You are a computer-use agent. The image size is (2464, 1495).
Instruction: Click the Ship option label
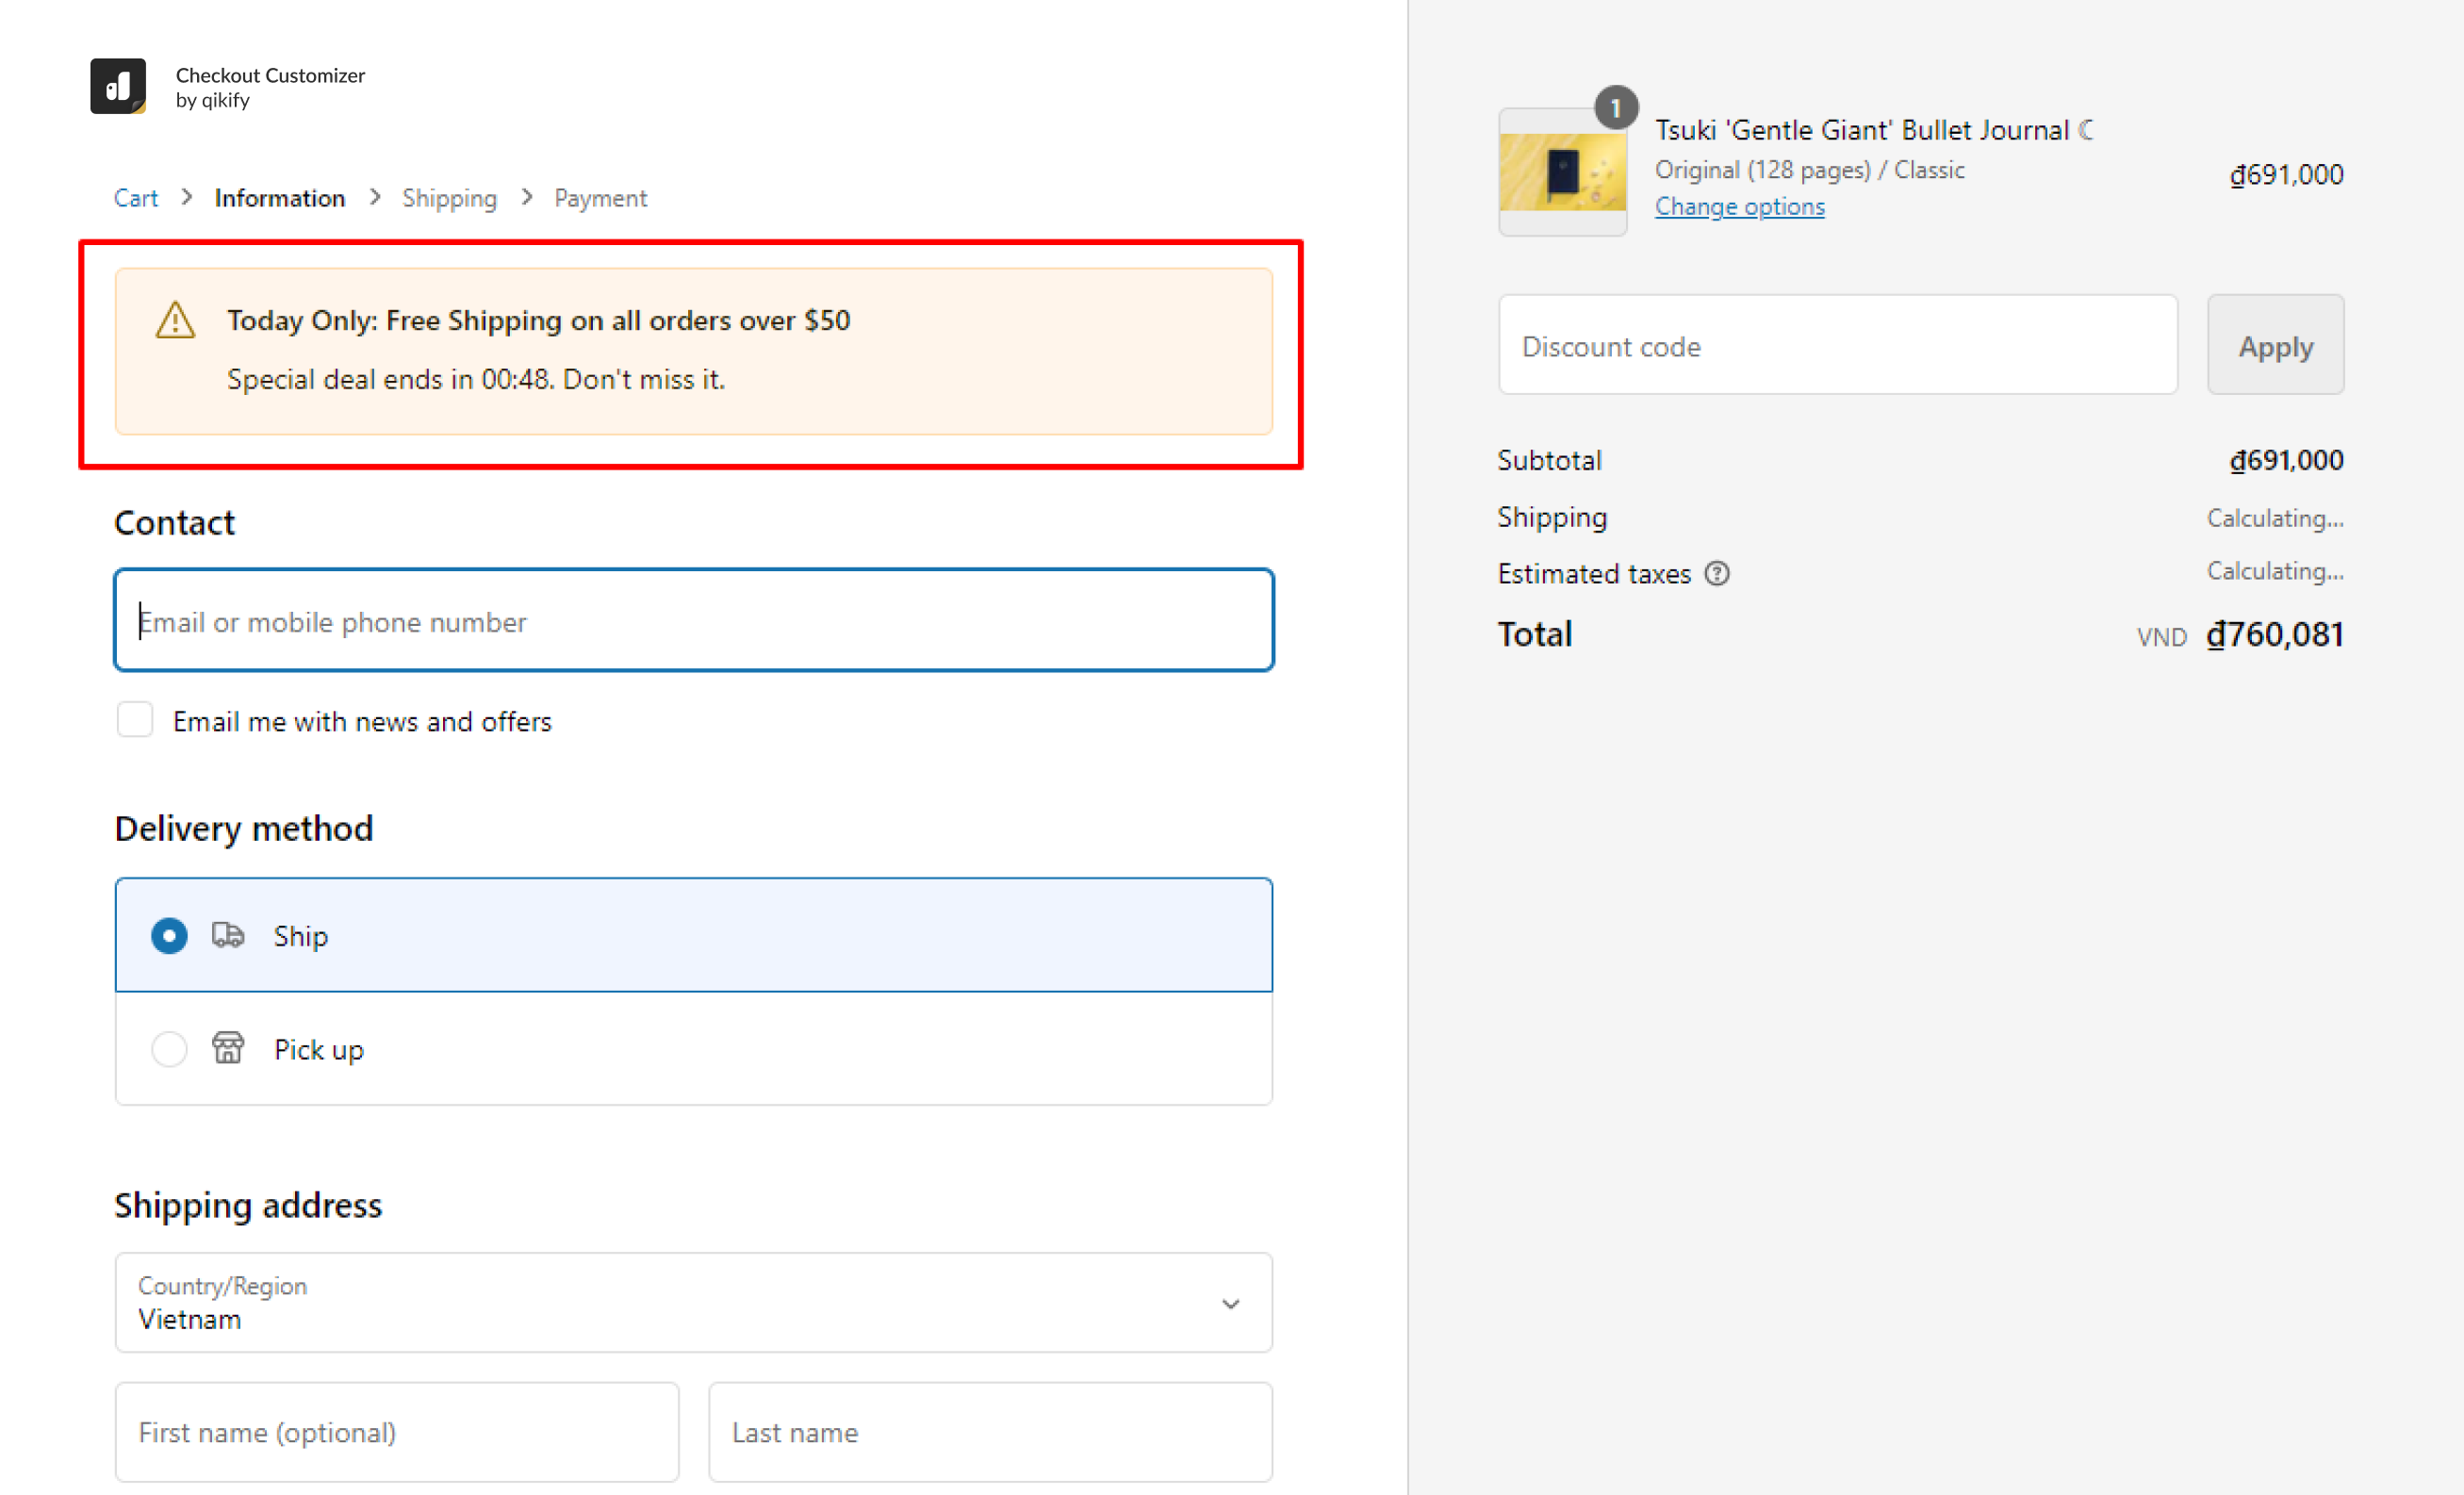(301, 936)
